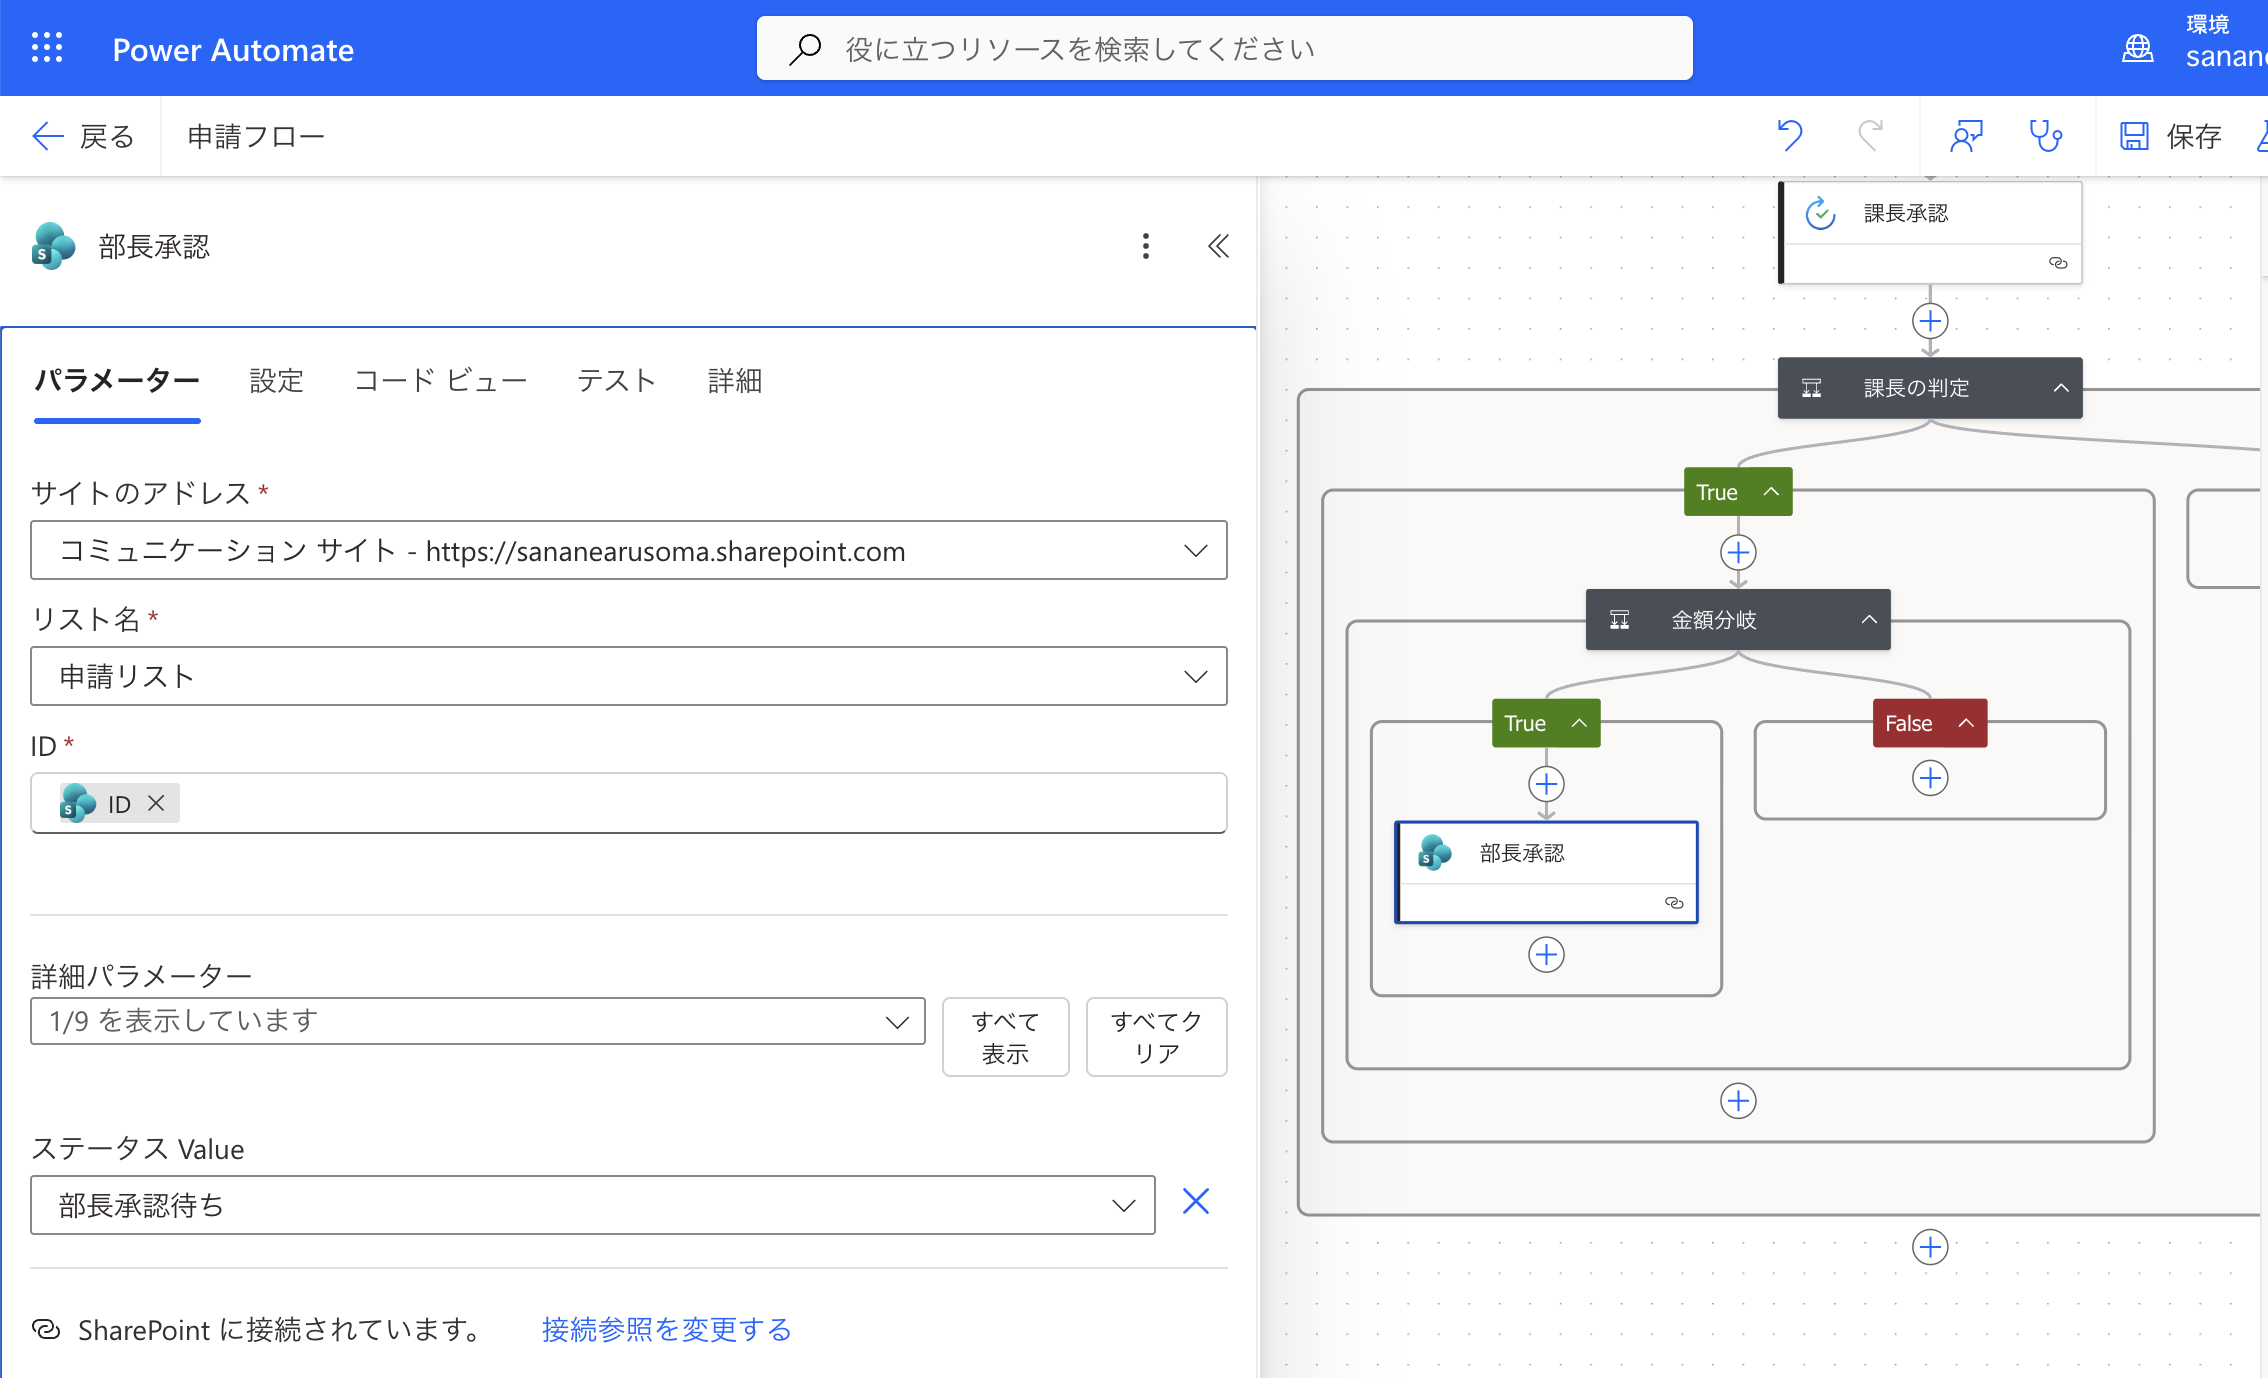Collapse the 金額分岐 condition
The width and height of the screenshot is (2268, 1378).
1869,620
